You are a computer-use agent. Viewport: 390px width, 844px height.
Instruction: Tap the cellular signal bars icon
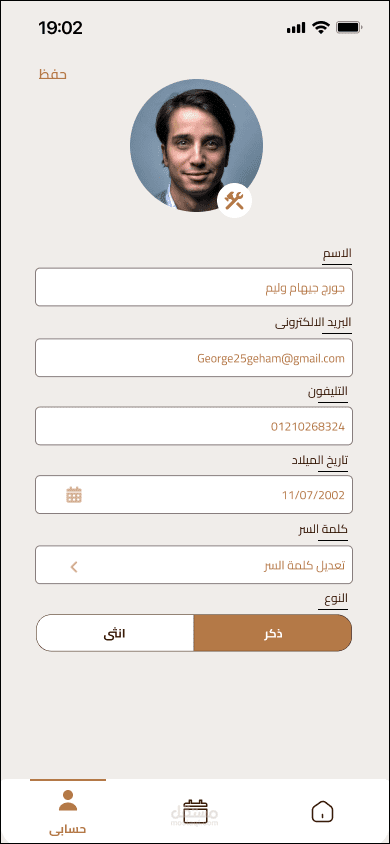click(x=296, y=28)
